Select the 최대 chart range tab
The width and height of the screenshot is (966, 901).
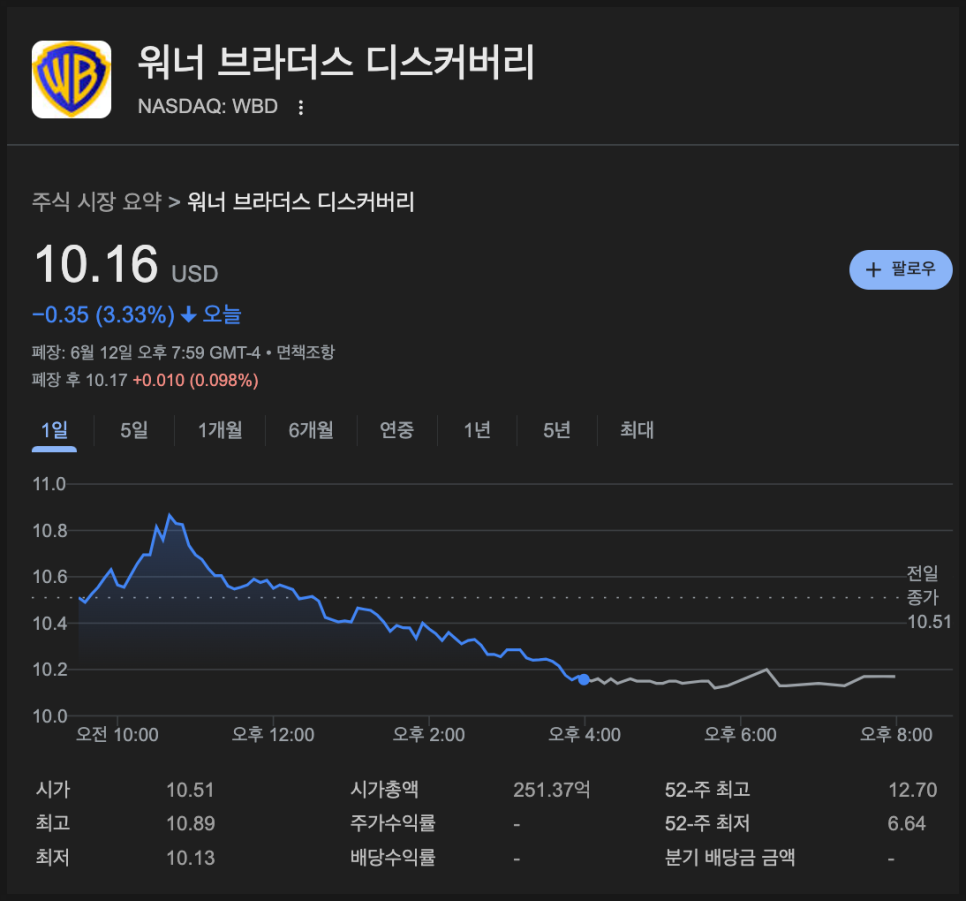637,430
